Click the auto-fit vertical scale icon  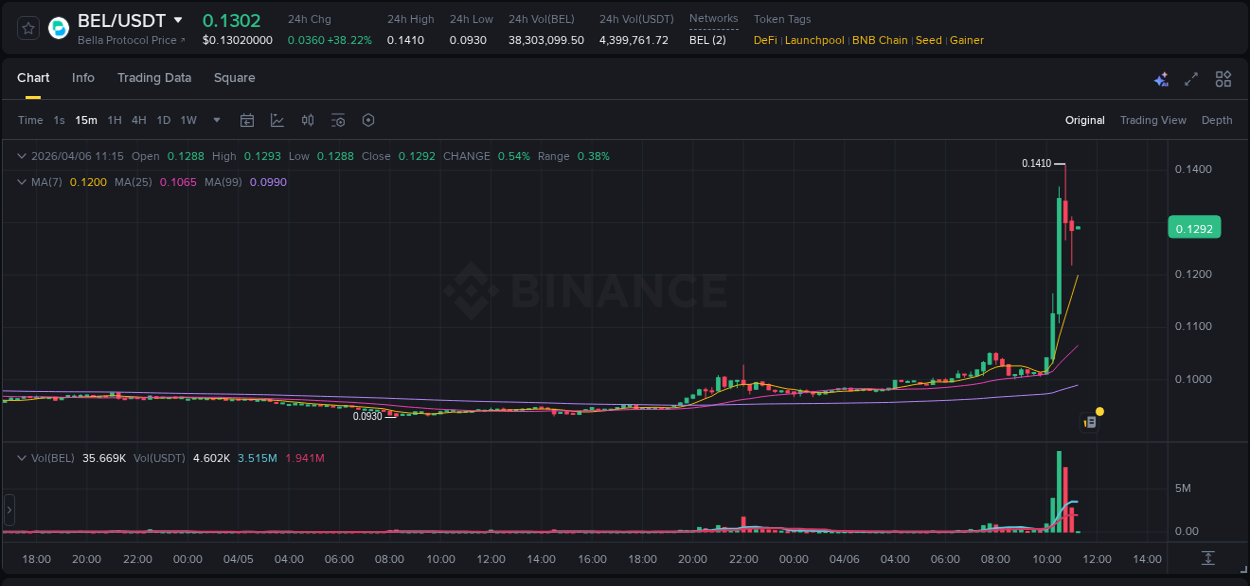1208,558
